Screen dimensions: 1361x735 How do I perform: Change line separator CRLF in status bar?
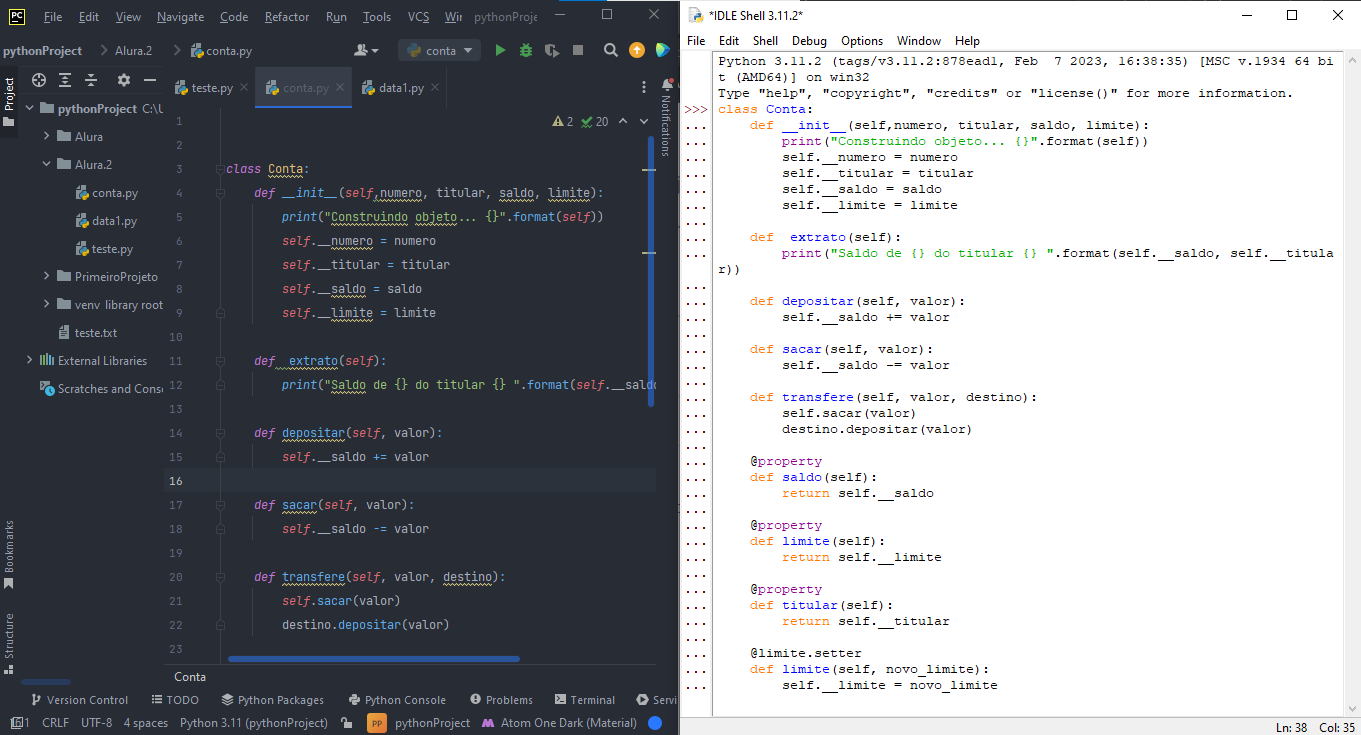coord(56,723)
